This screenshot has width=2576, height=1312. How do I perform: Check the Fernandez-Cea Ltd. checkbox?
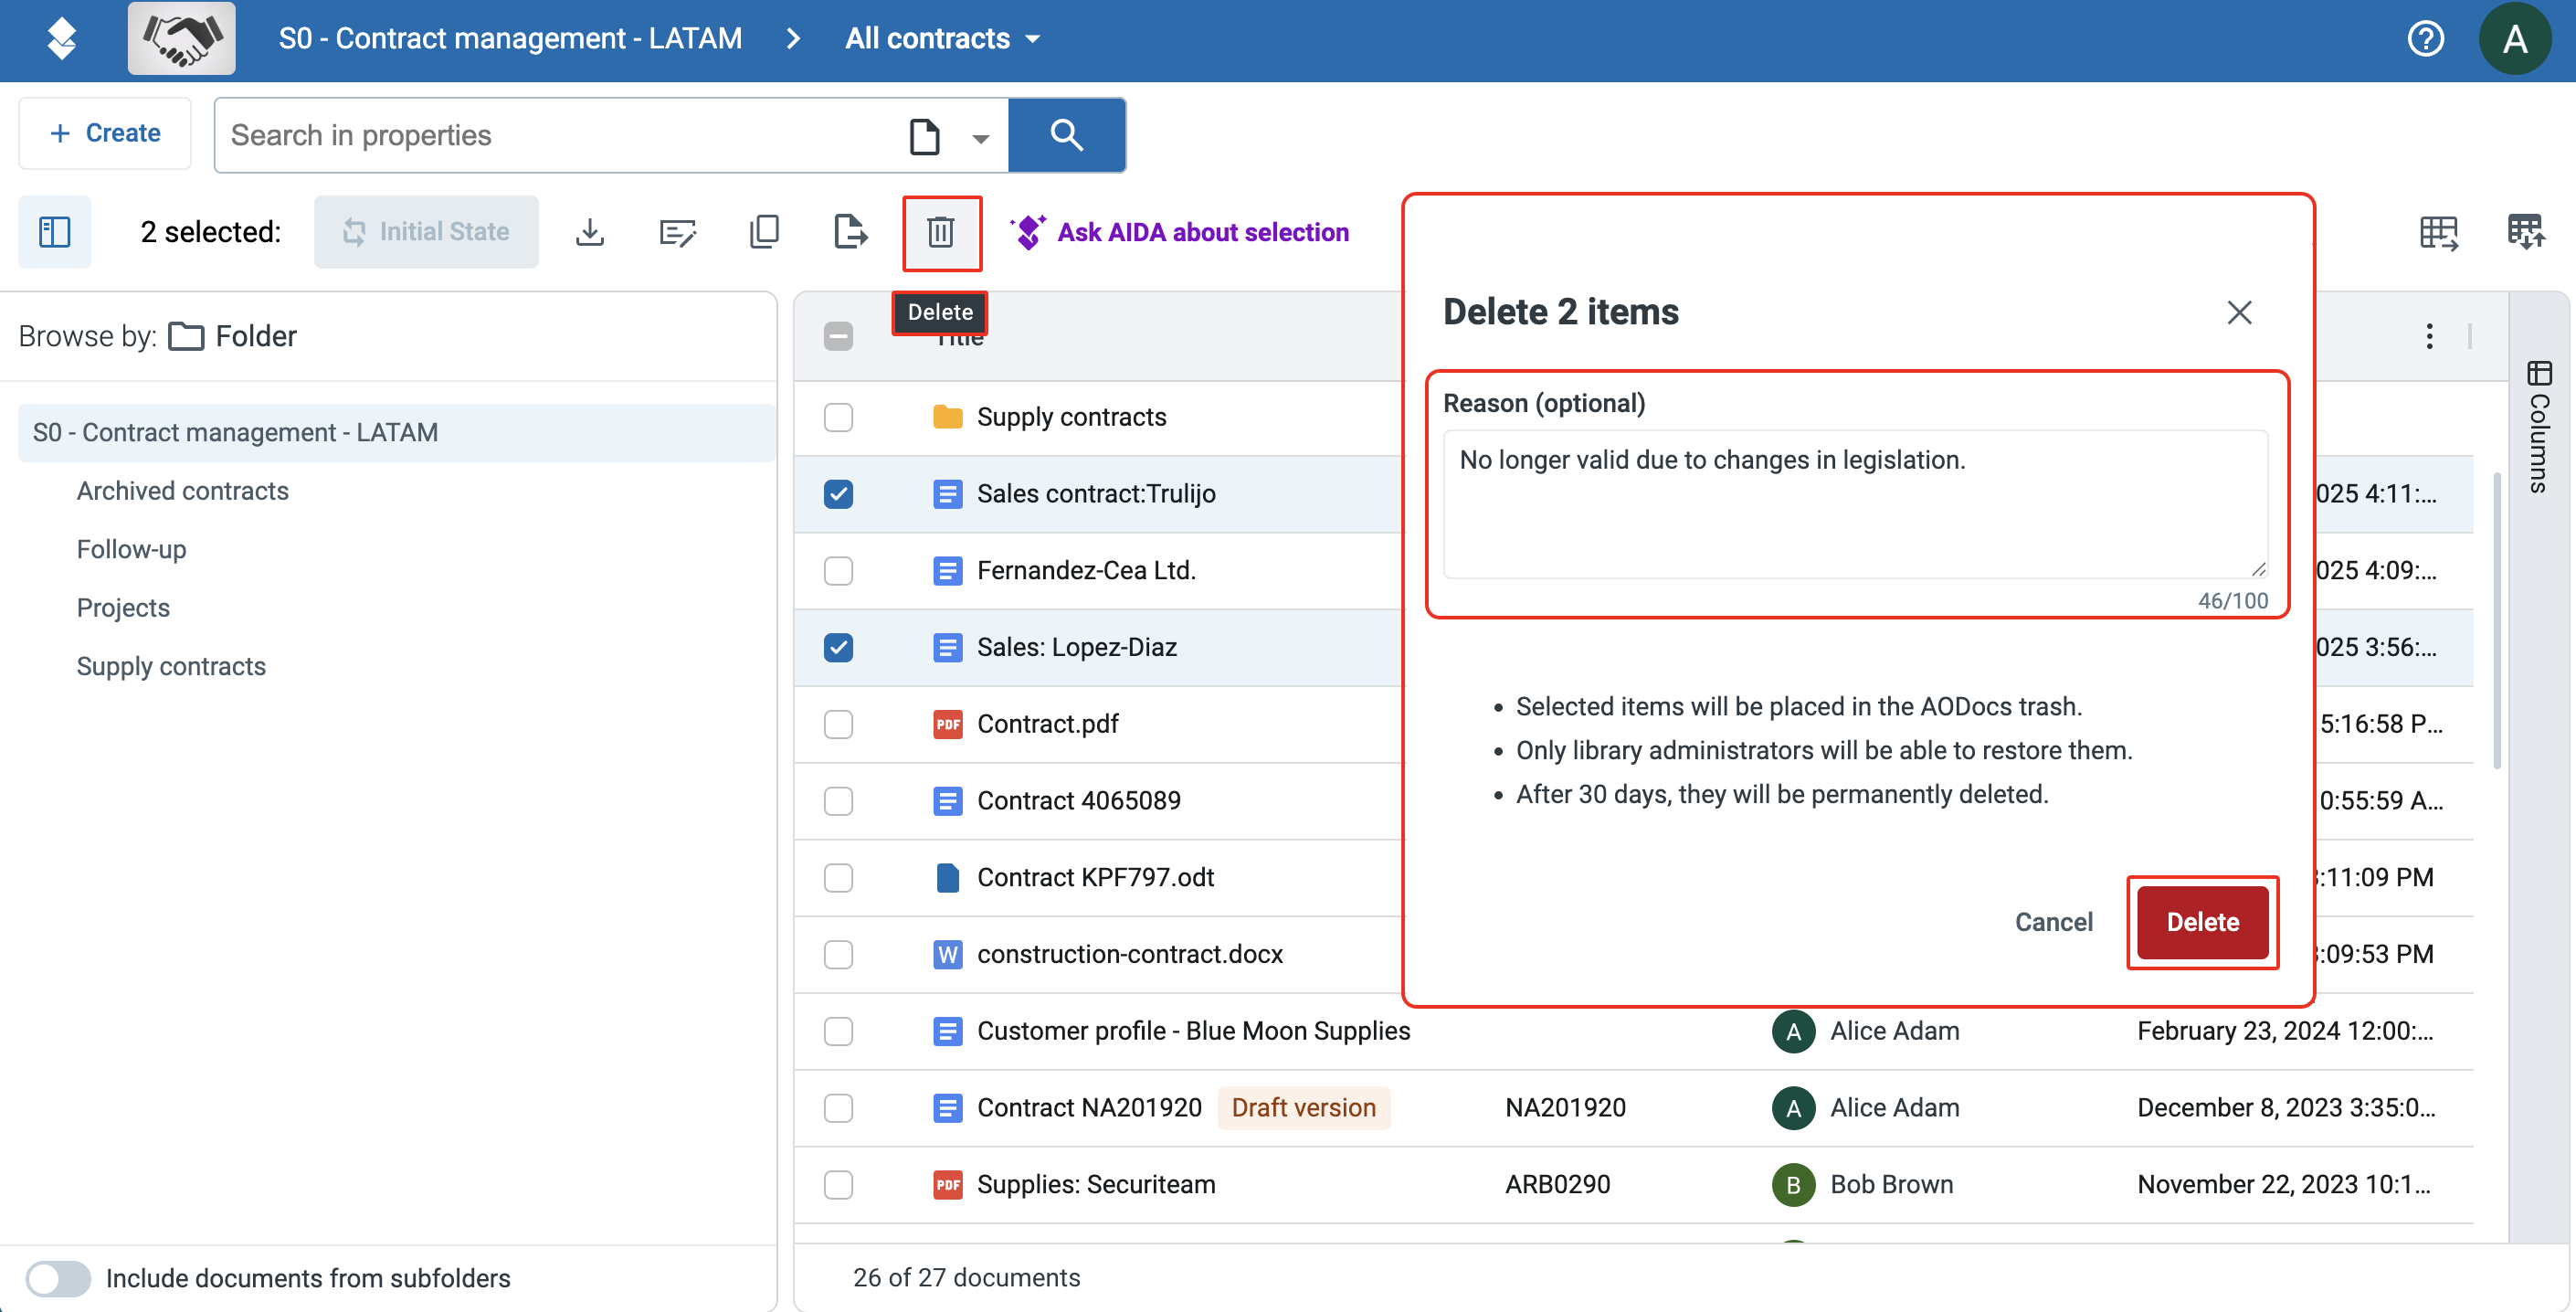tap(838, 571)
